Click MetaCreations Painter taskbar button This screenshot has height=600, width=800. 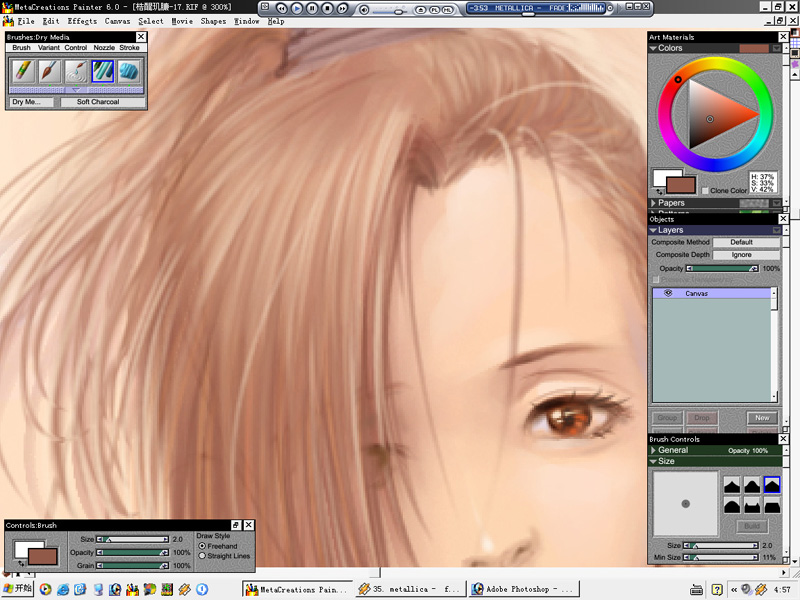coord(297,589)
